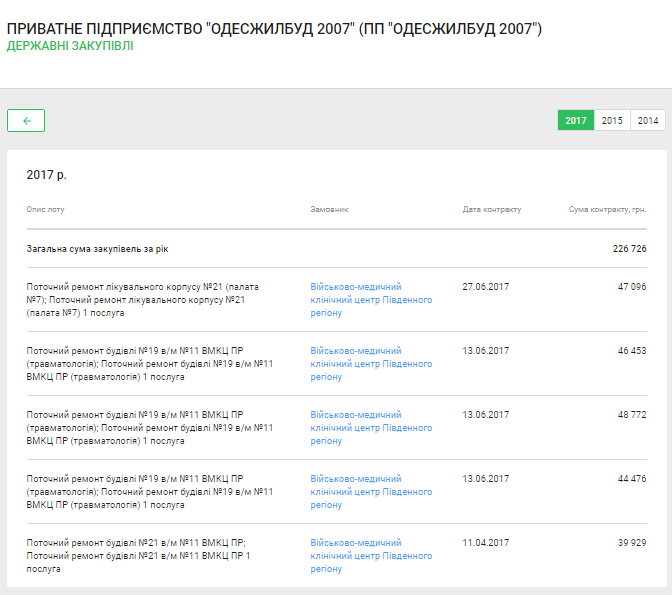Open customer link in the 44 476 contract row
Screen dimensions: 672x595
click(371, 491)
